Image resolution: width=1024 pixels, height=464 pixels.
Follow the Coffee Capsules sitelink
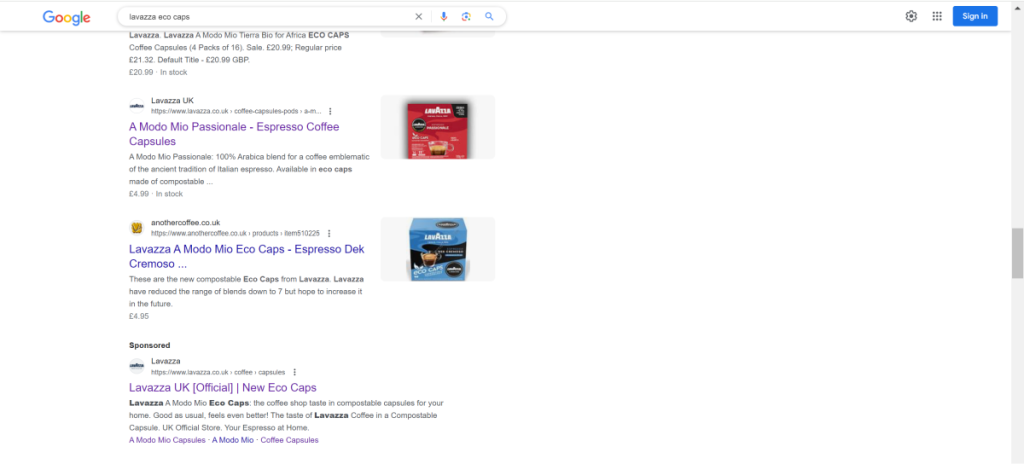point(289,440)
